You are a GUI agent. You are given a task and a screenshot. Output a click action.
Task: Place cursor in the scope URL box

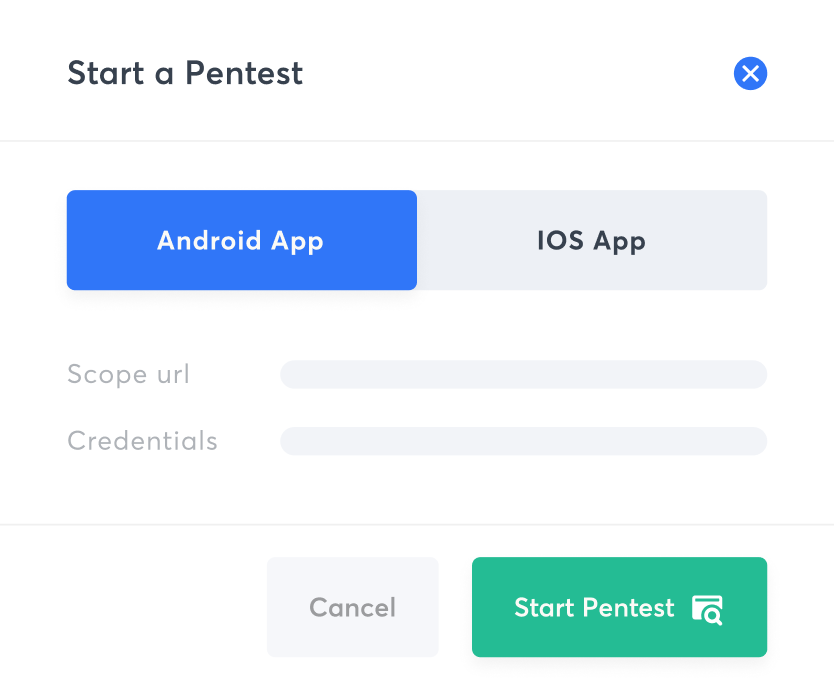523,374
